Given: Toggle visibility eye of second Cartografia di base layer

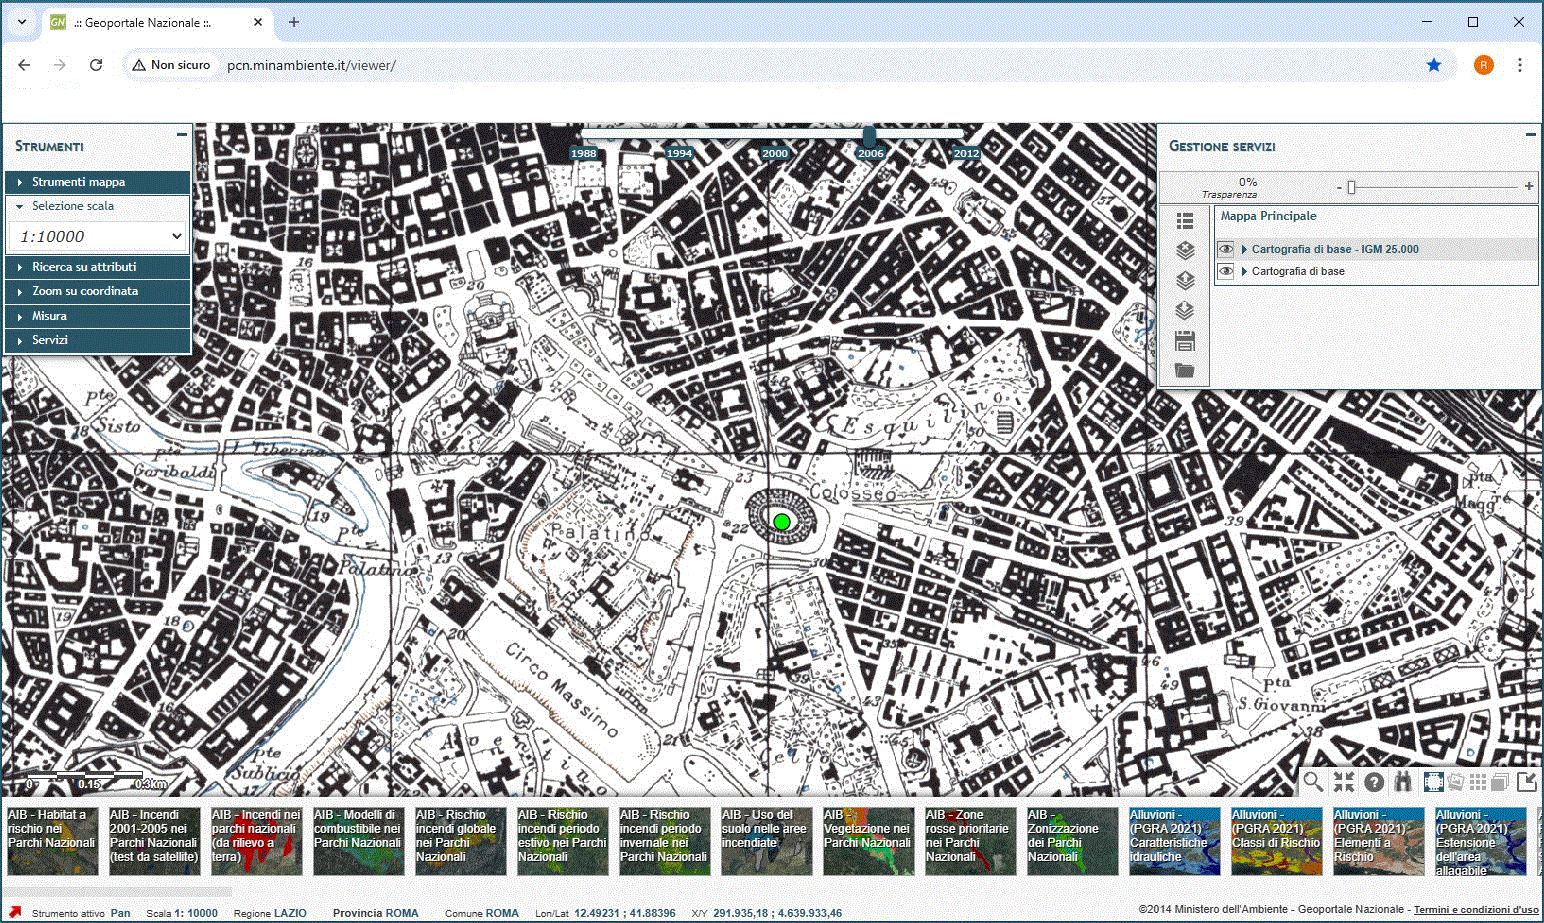Looking at the screenshot, I should [1225, 271].
